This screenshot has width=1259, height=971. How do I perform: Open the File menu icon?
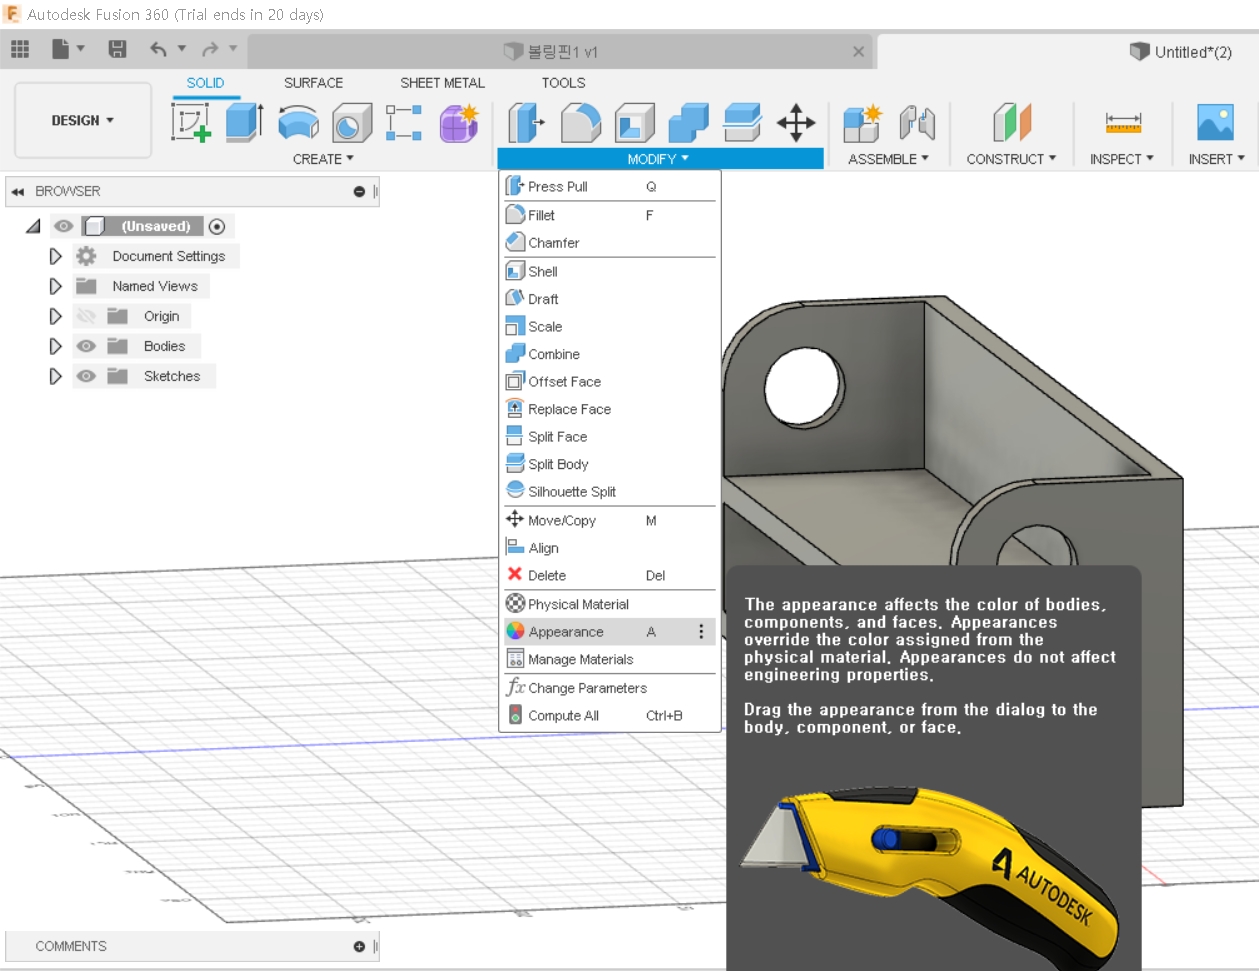[x=61, y=49]
